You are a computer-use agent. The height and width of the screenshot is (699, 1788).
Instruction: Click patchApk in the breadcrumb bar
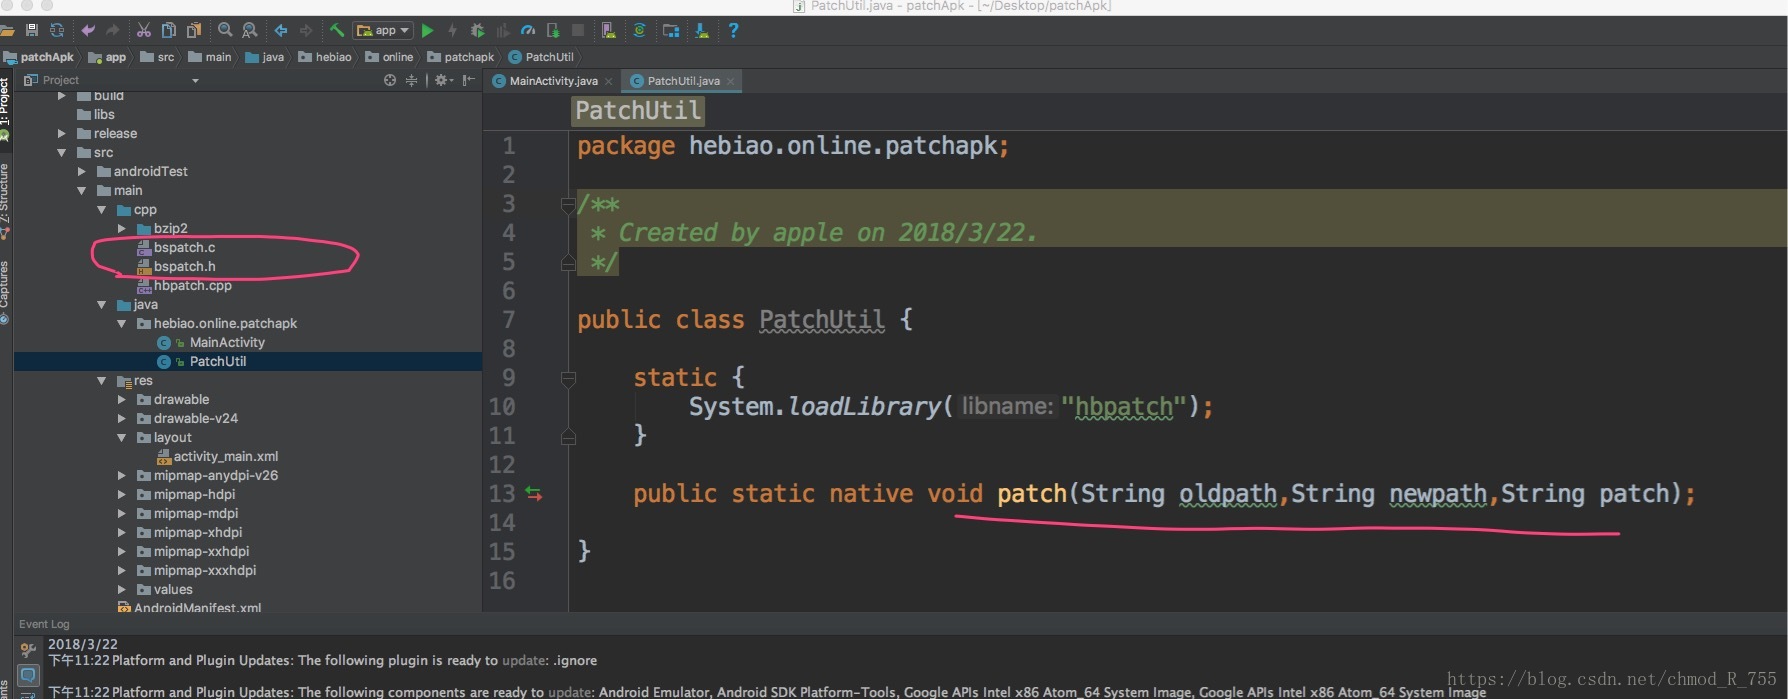pos(39,57)
